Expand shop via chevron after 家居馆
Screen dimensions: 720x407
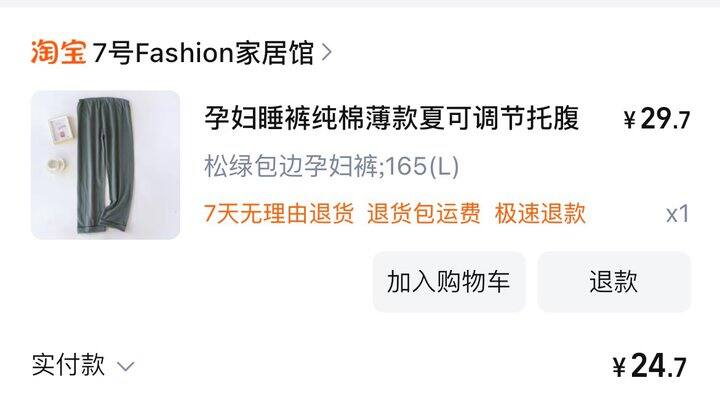326,52
